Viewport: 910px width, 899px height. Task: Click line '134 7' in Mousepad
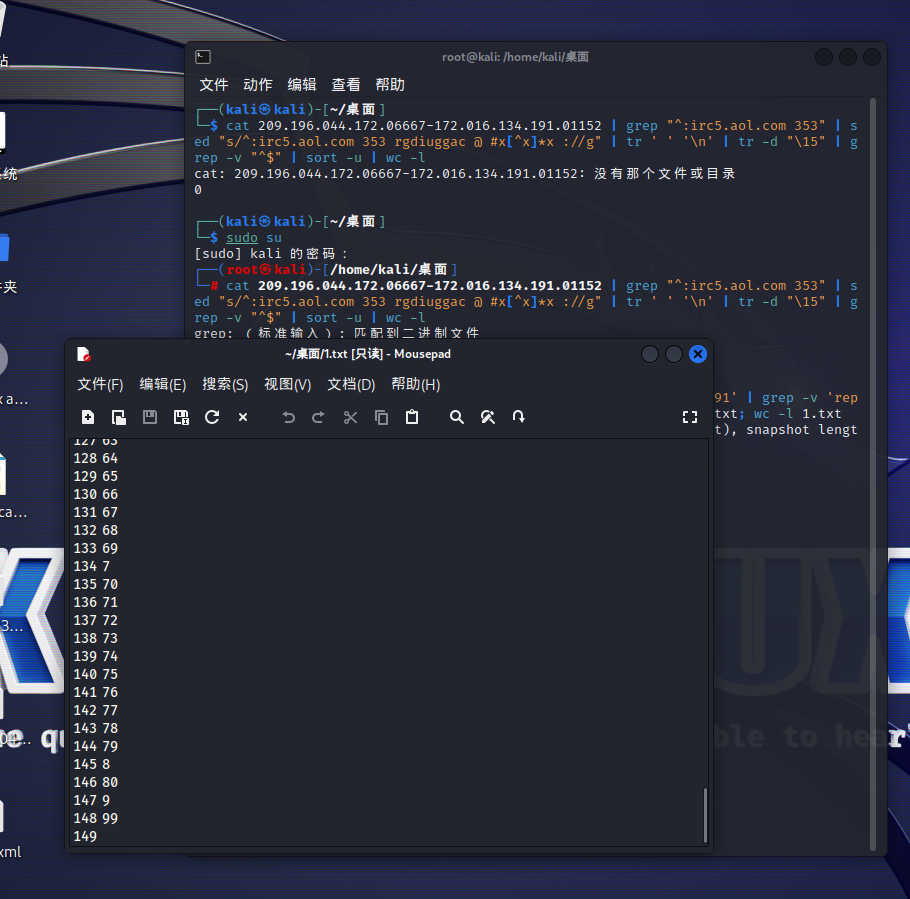(92, 566)
